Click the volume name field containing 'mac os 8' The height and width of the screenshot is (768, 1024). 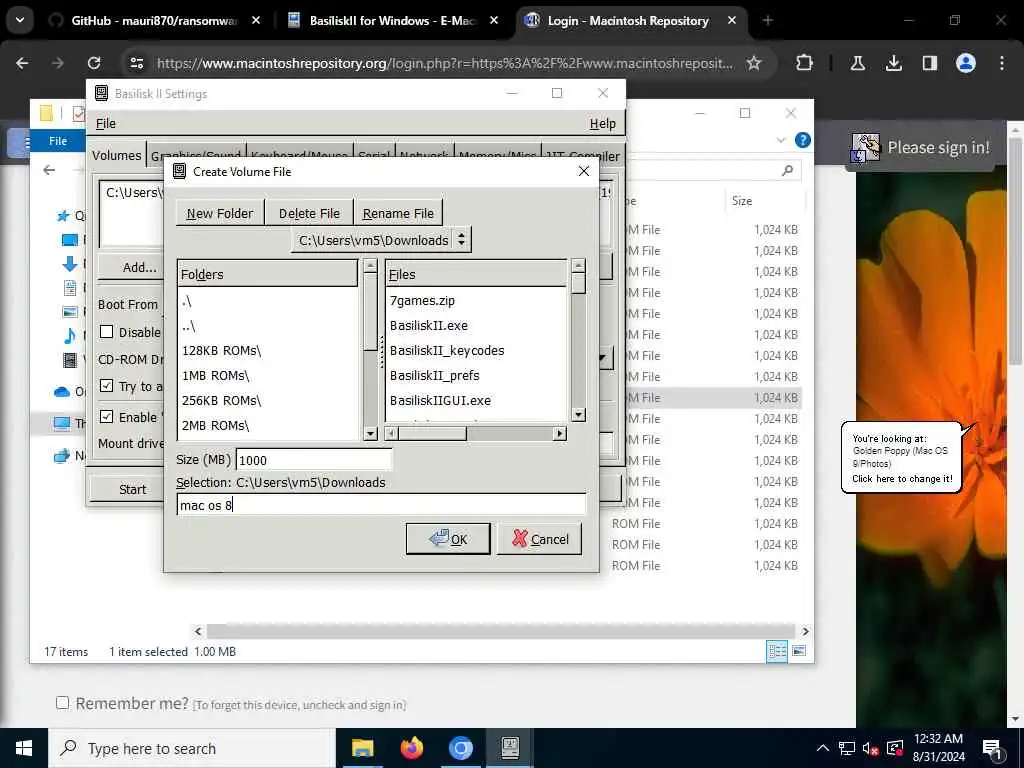[x=381, y=505]
